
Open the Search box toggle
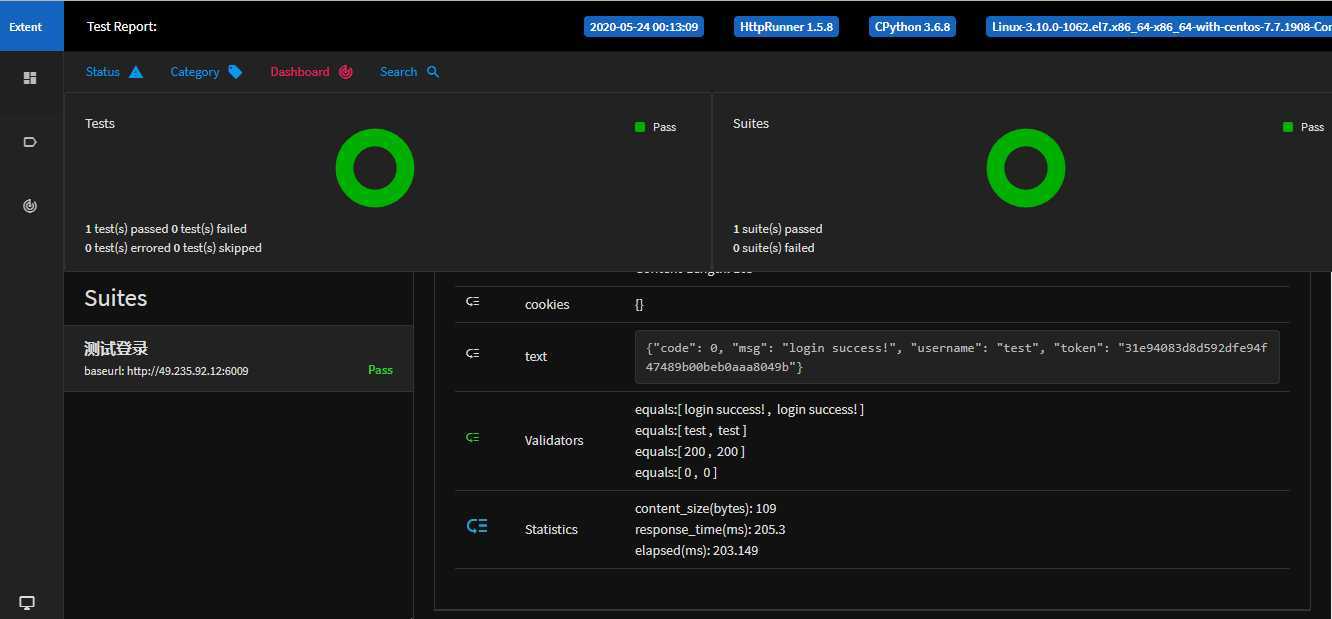[x=410, y=72]
